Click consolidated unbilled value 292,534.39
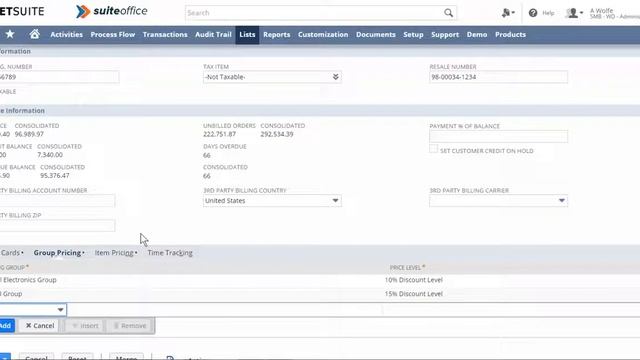This screenshot has width=640, height=360. point(277,134)
